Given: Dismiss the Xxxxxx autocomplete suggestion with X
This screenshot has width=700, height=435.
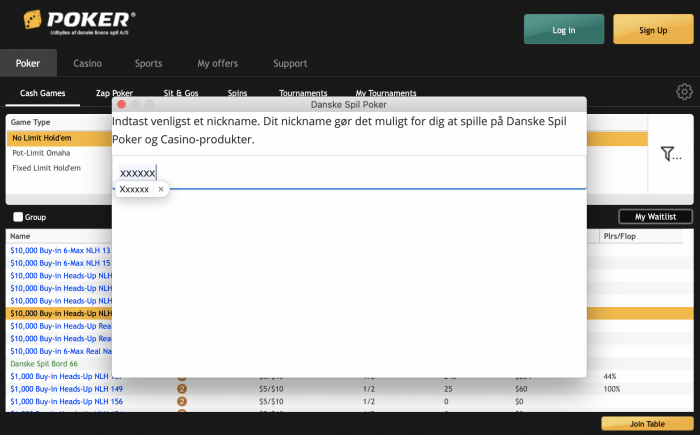Looking at the screenshot, I should click(x=161, y=189).
